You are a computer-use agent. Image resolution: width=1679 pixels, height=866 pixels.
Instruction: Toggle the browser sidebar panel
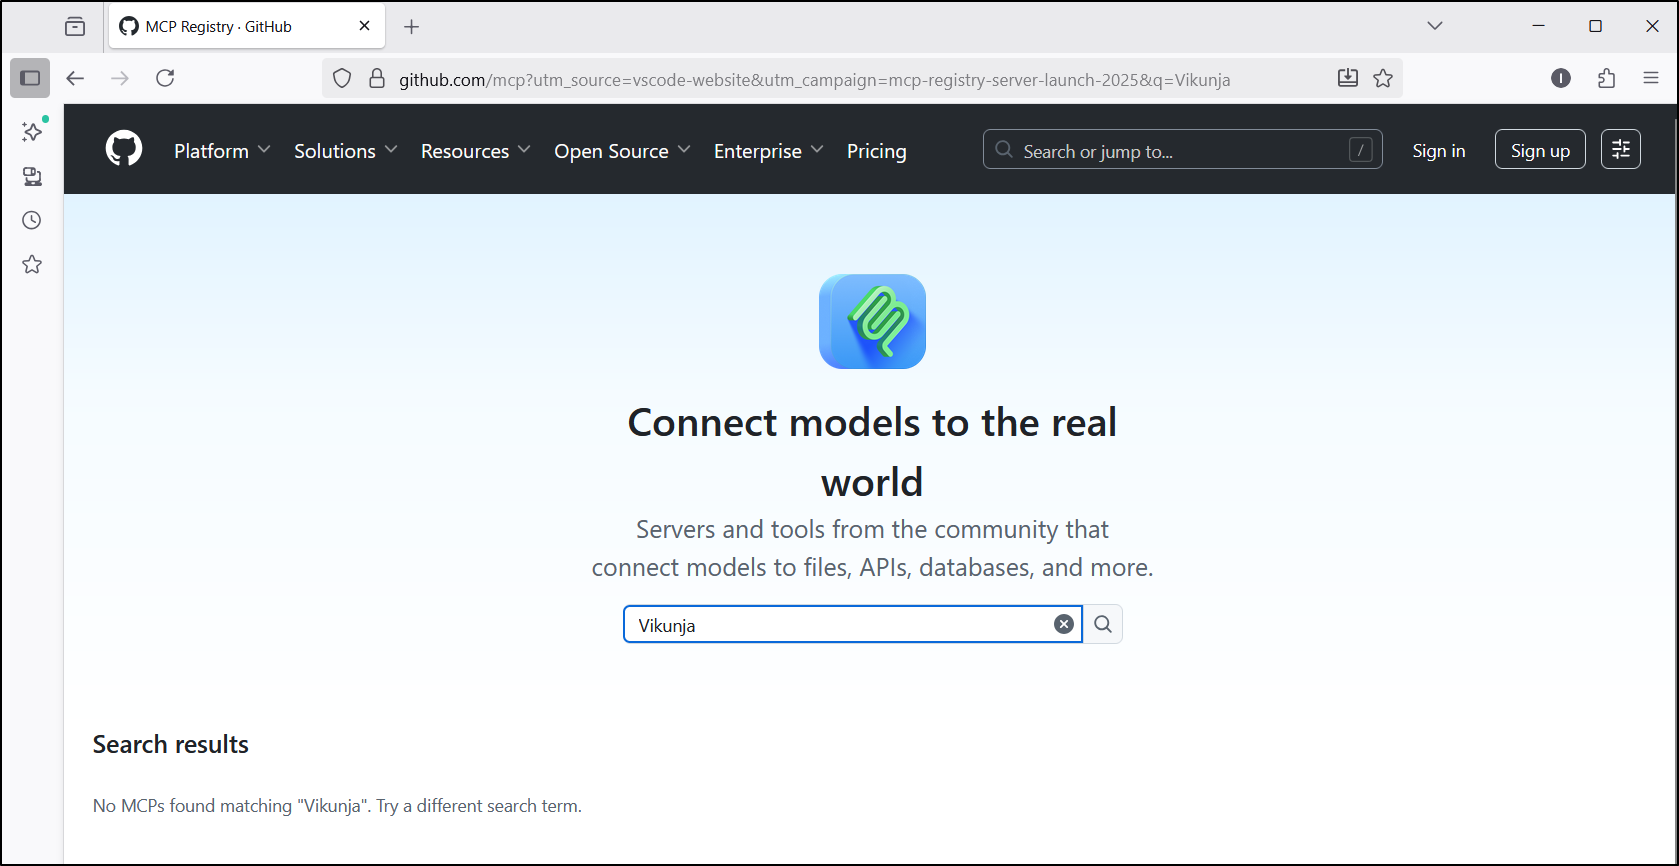[30, 78]
